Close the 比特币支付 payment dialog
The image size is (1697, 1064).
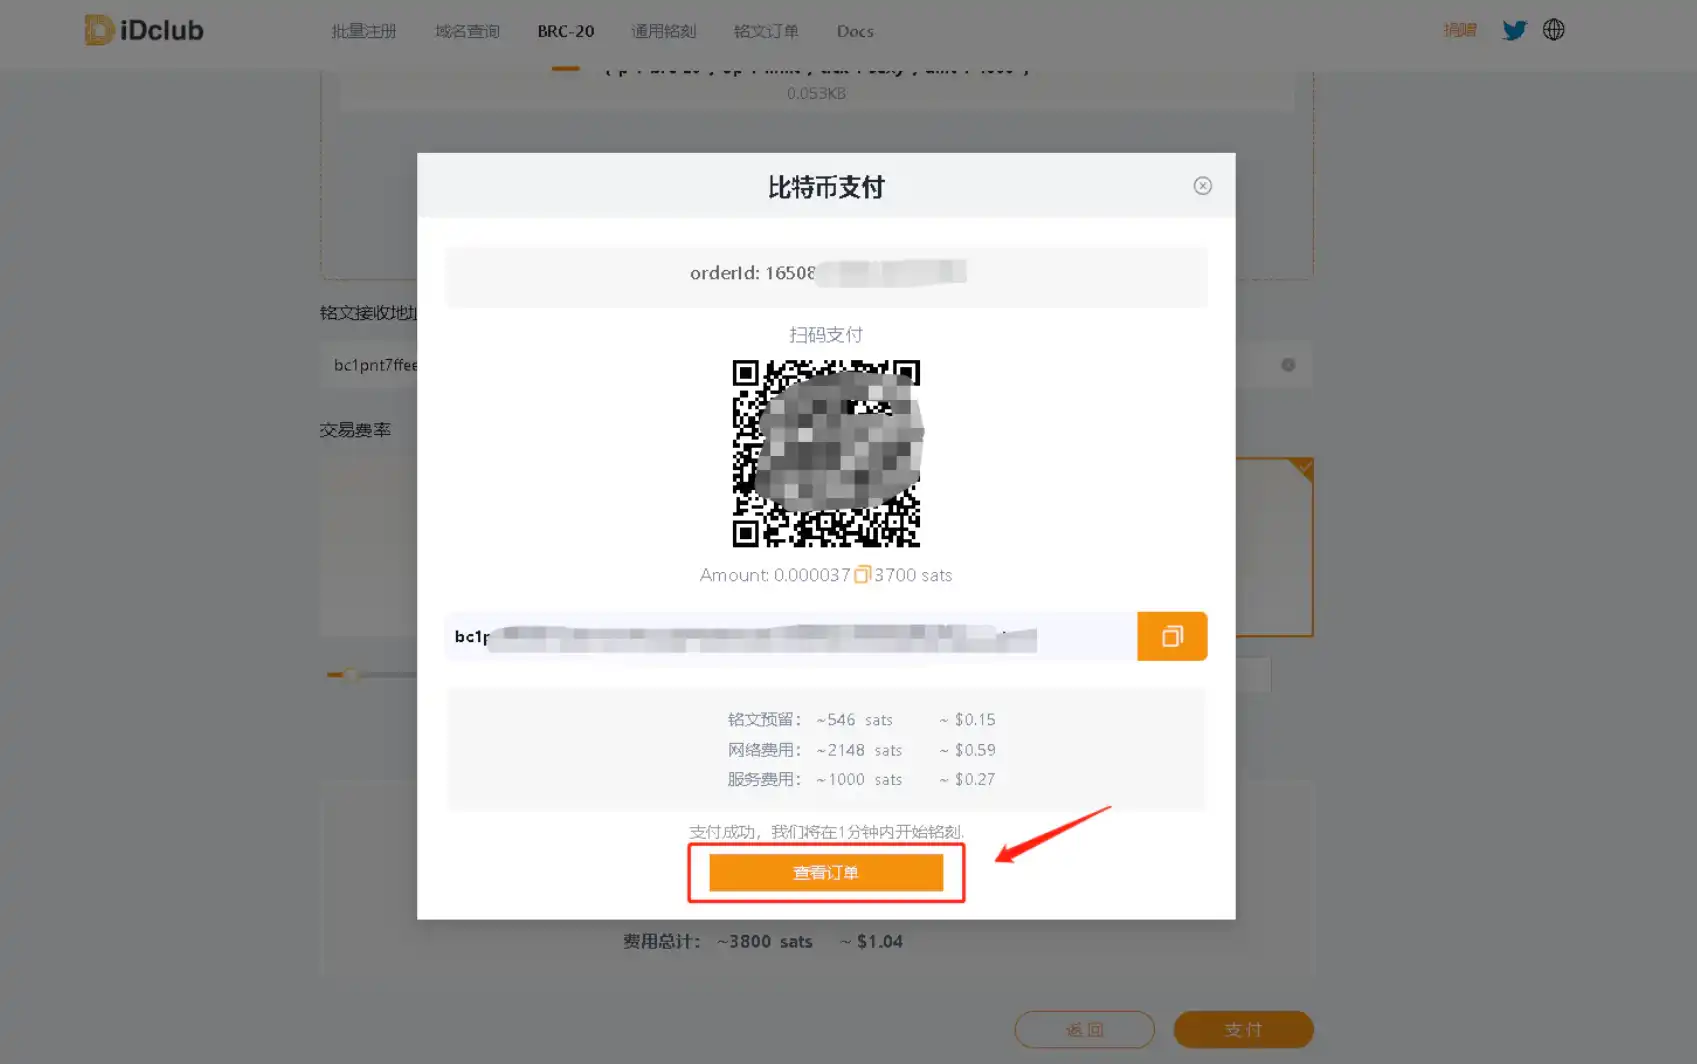coord(1202,185)
